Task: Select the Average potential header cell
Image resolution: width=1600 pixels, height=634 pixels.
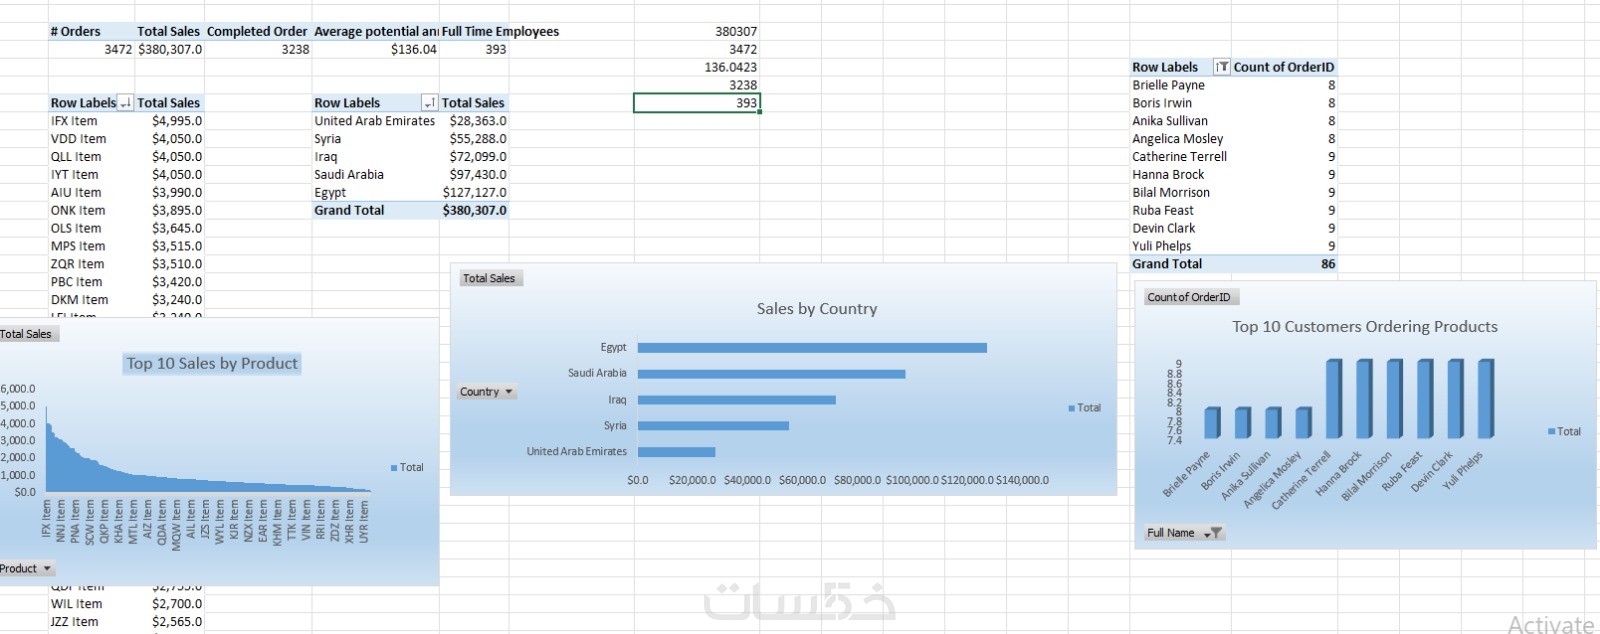Action: coord(375,31)
